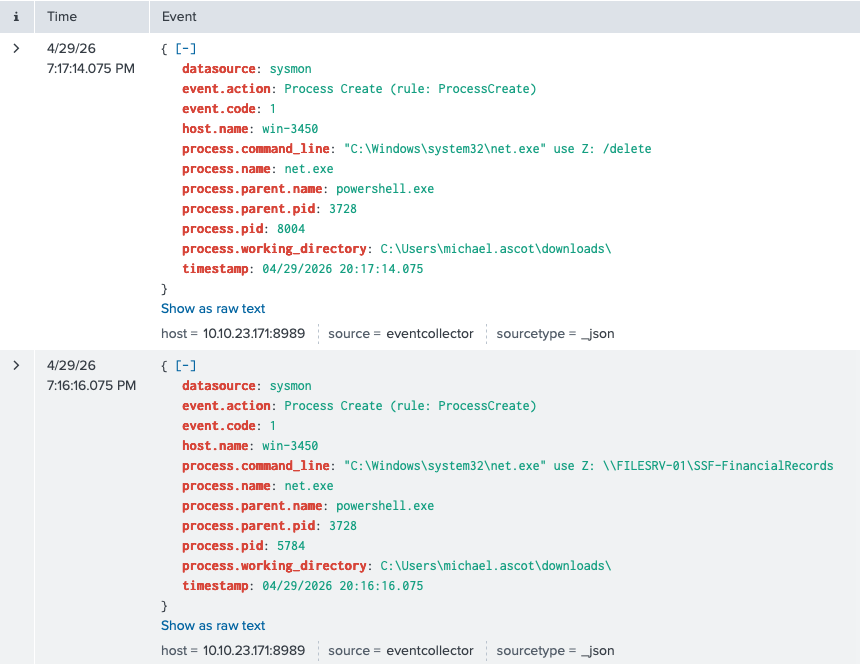The width and height of the screenshot is (860, 664).
Task: Collapse JSON of the net use /delete event
Action: coord(185,48)
